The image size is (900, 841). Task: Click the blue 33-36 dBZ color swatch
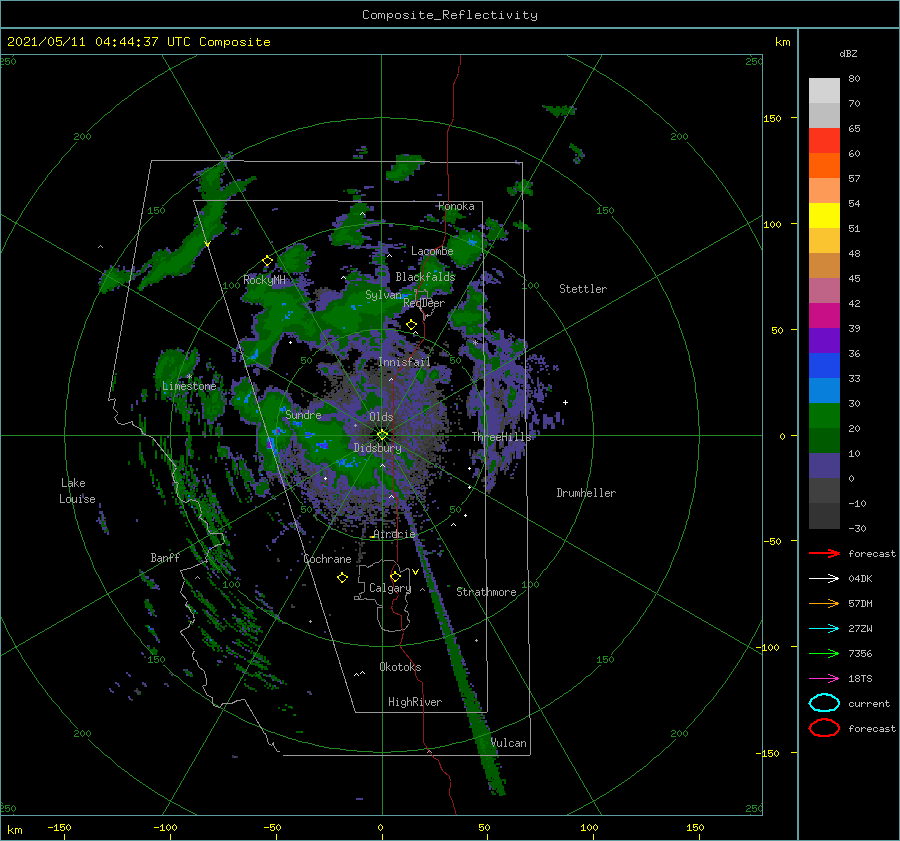pos(824,366)
